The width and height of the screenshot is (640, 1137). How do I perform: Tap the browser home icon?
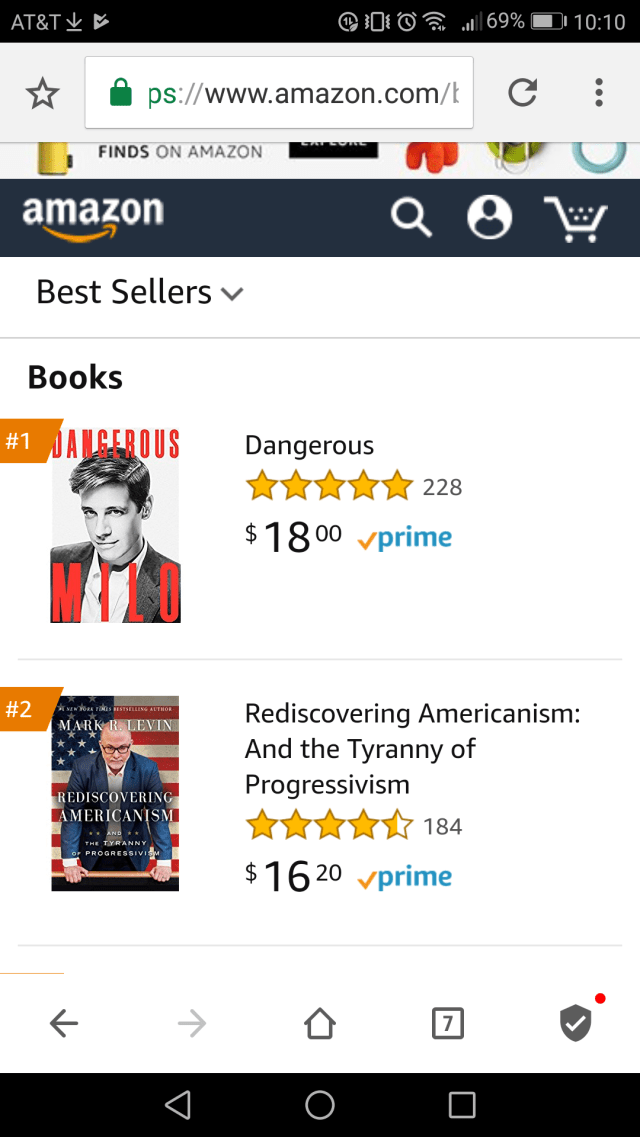point(320,1022)
